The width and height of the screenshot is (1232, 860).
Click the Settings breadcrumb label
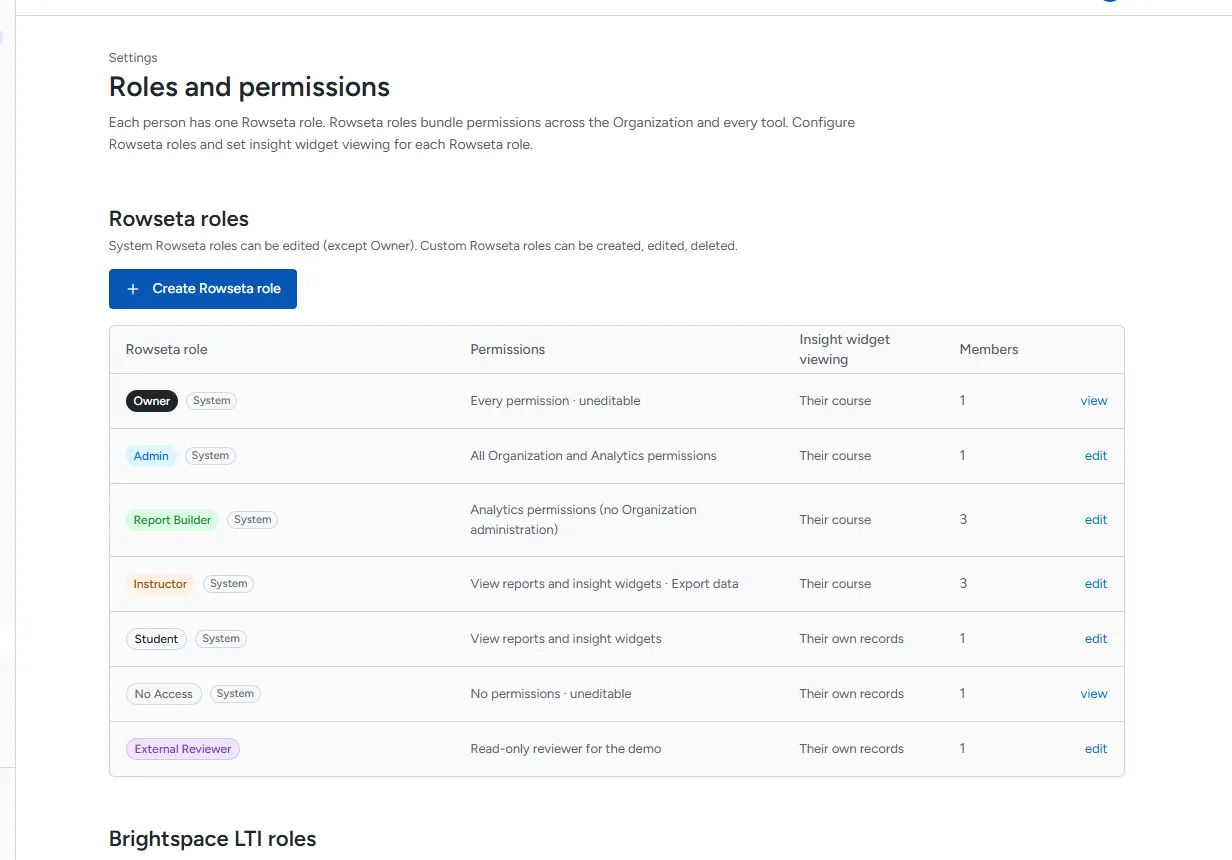pos(133,58)
